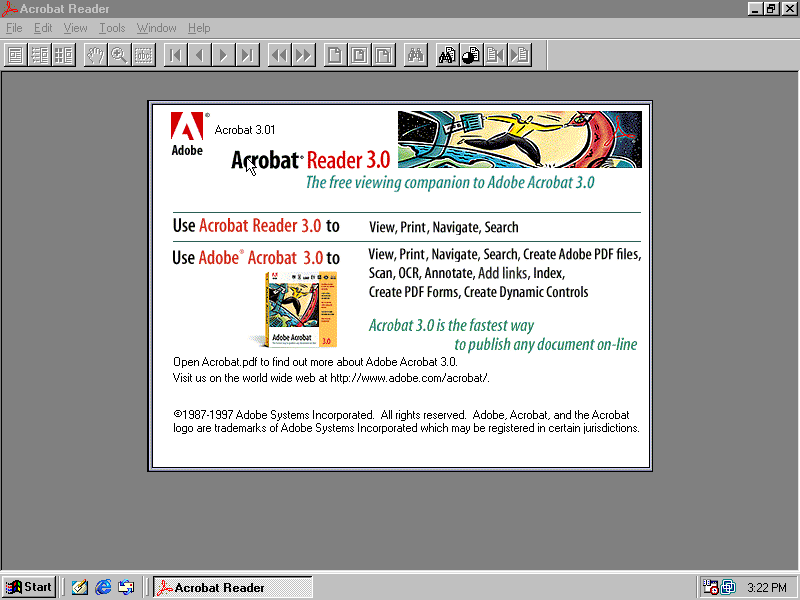
Task: Choose the Fit Width page icon
Action: point(383,55)
